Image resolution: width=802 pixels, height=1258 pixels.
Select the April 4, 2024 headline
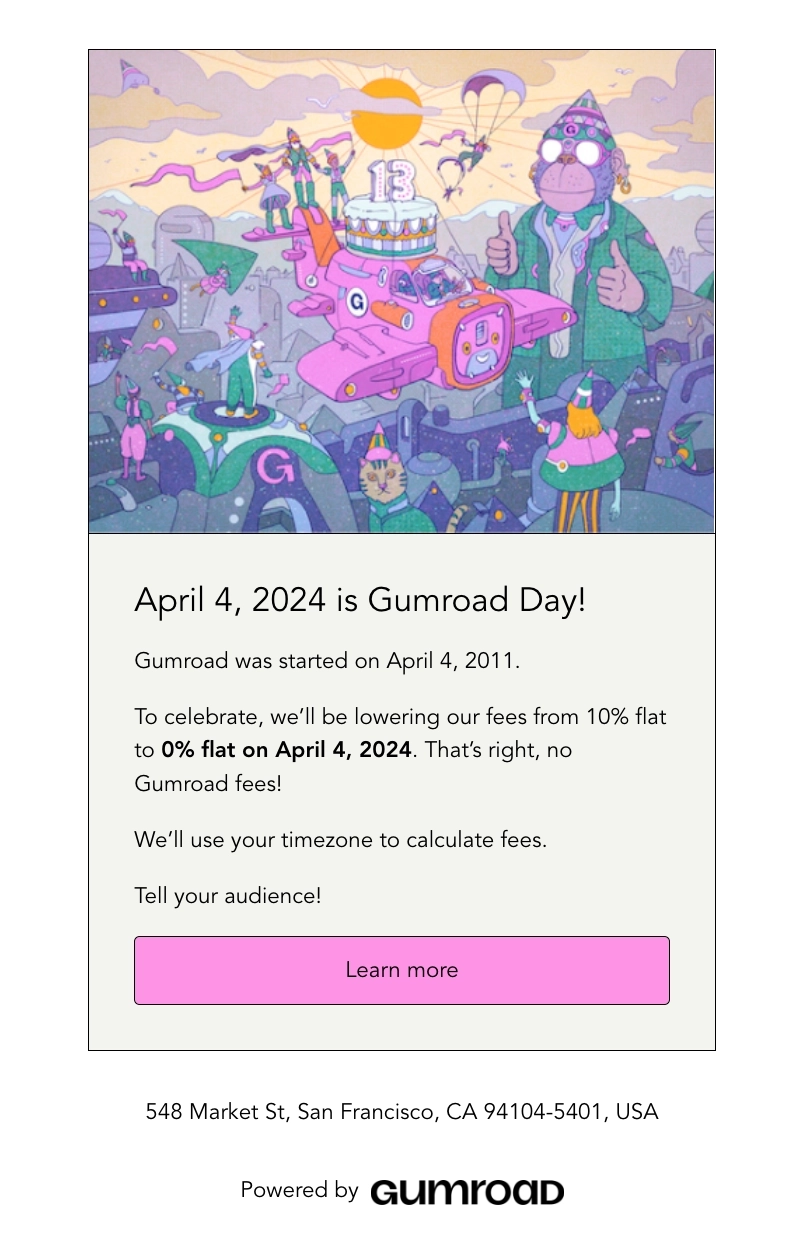tap(360, 600)
